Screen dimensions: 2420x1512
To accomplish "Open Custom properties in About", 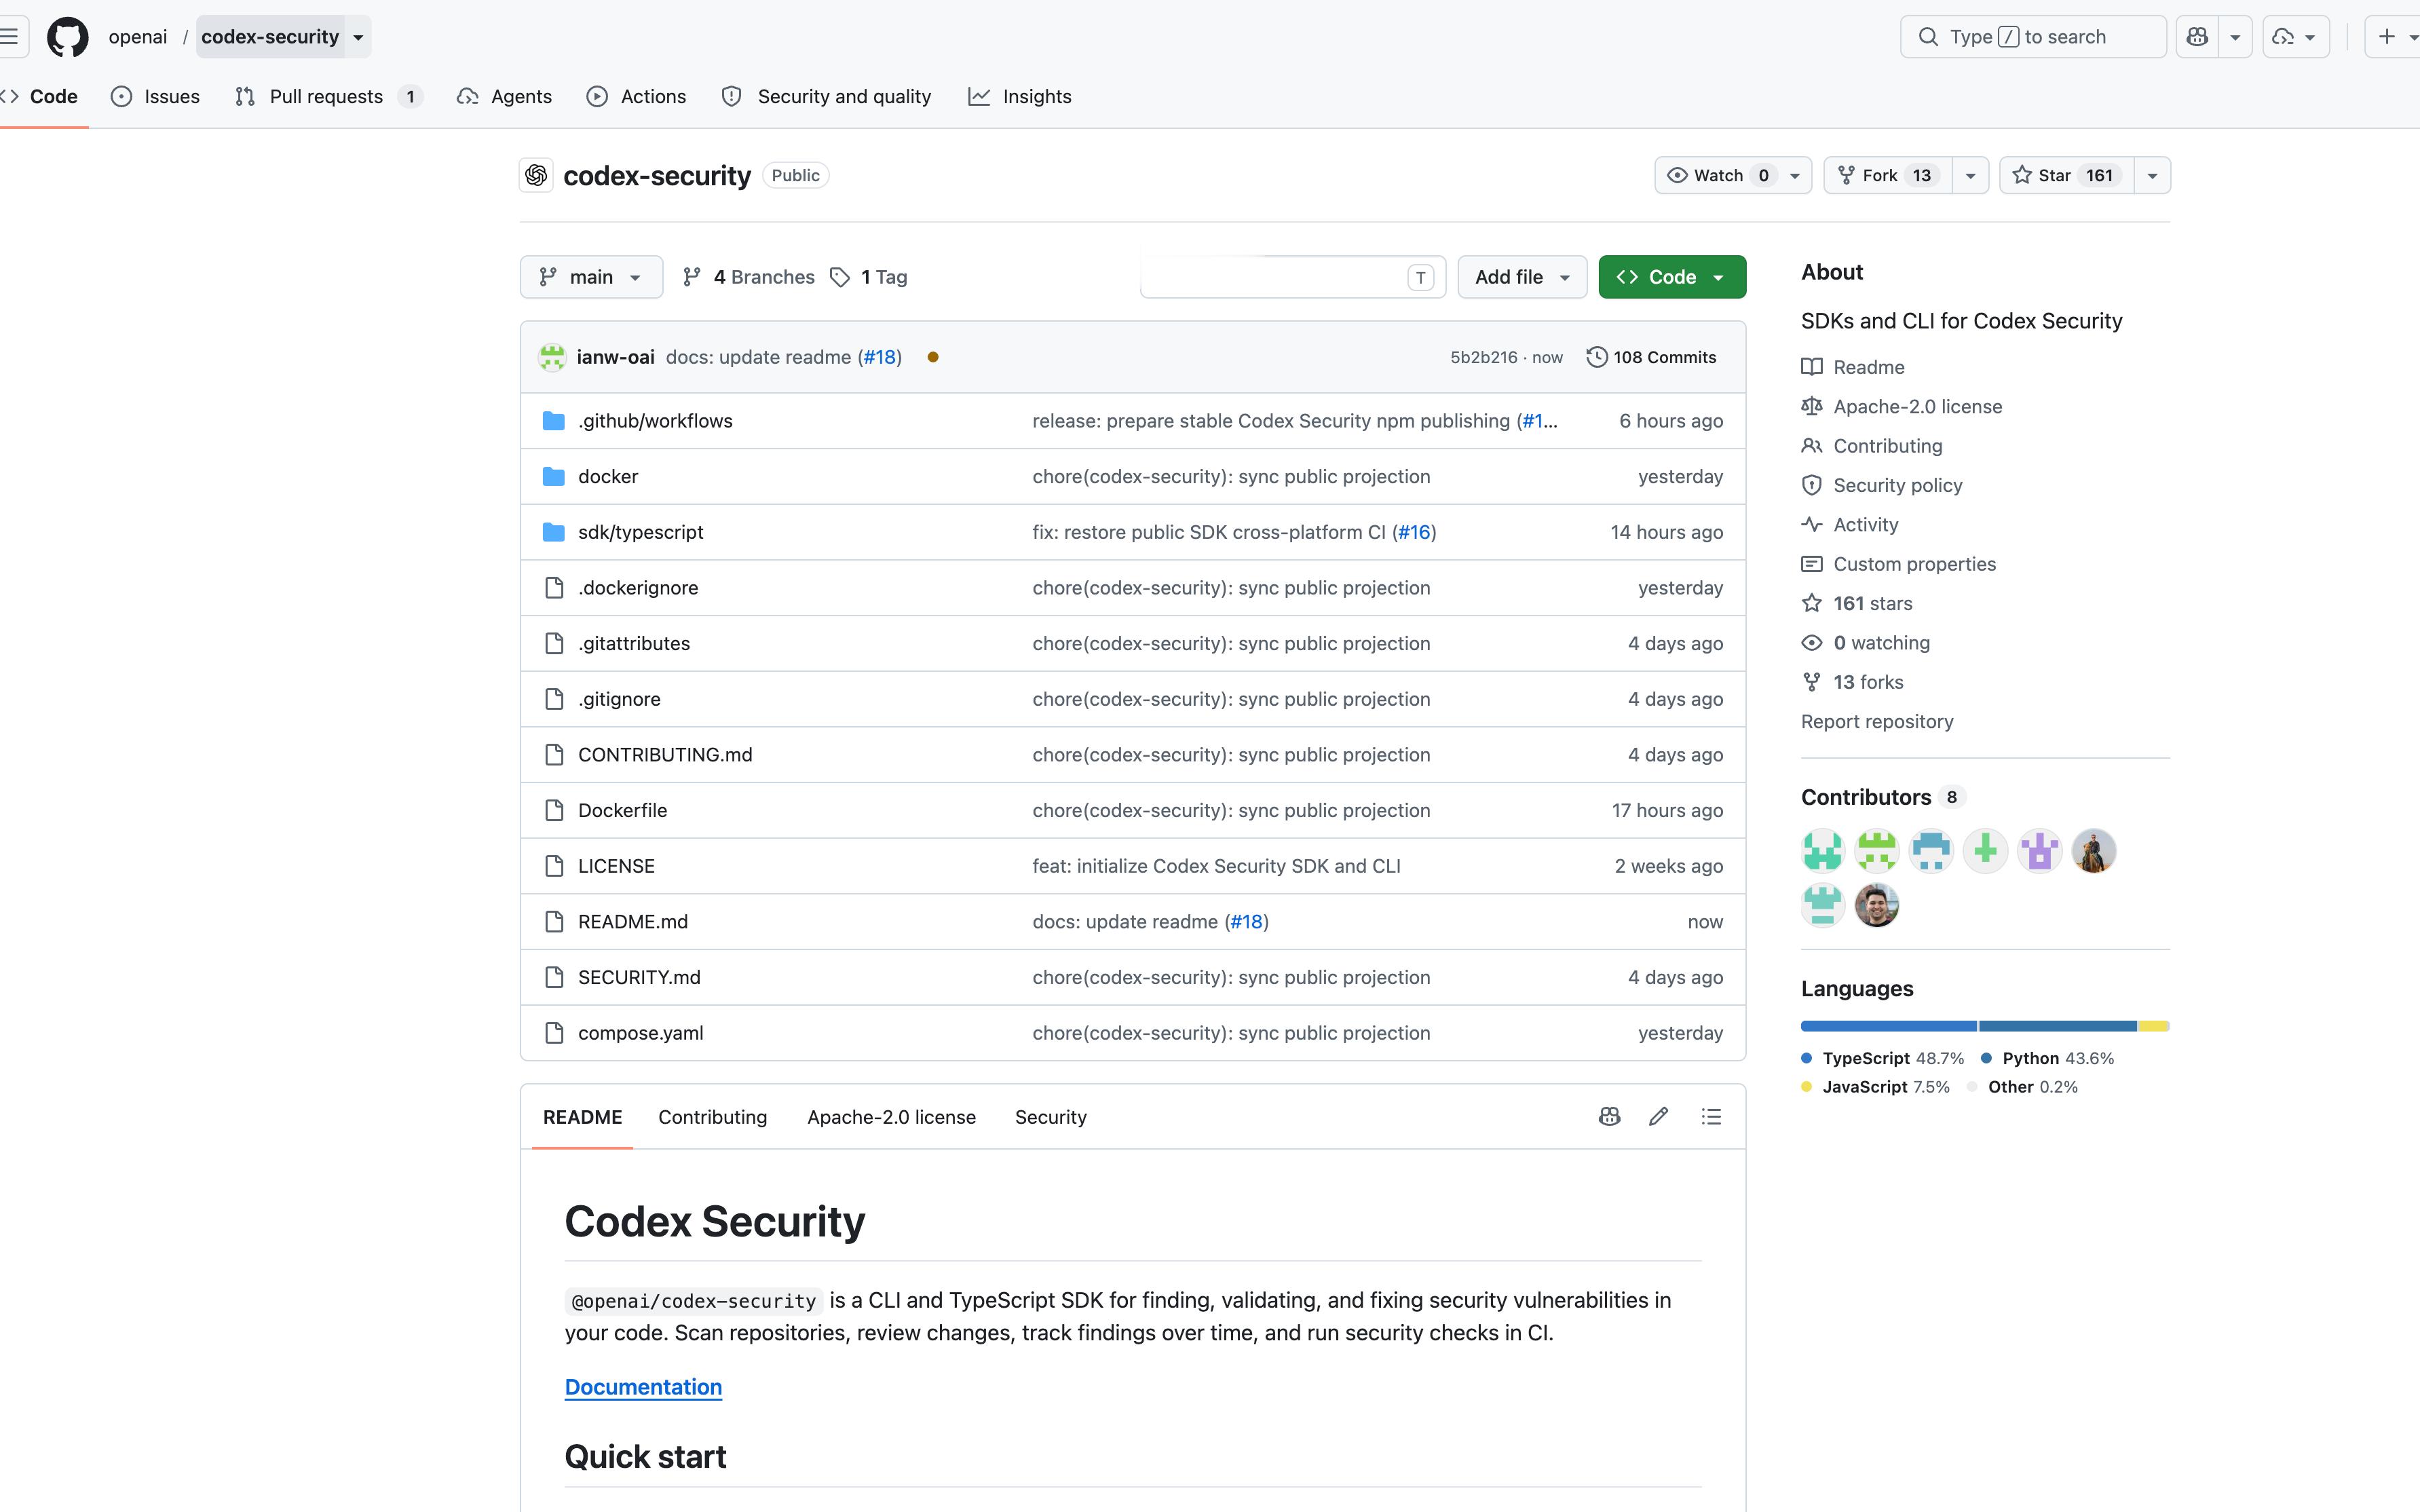I will [1898, 564].
